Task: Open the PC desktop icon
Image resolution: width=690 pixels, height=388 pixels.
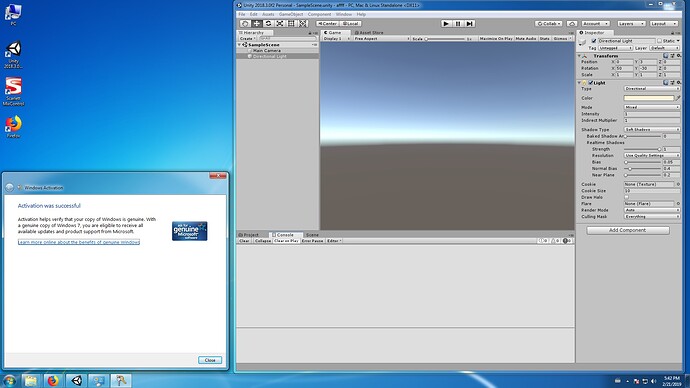Action: 13,15
